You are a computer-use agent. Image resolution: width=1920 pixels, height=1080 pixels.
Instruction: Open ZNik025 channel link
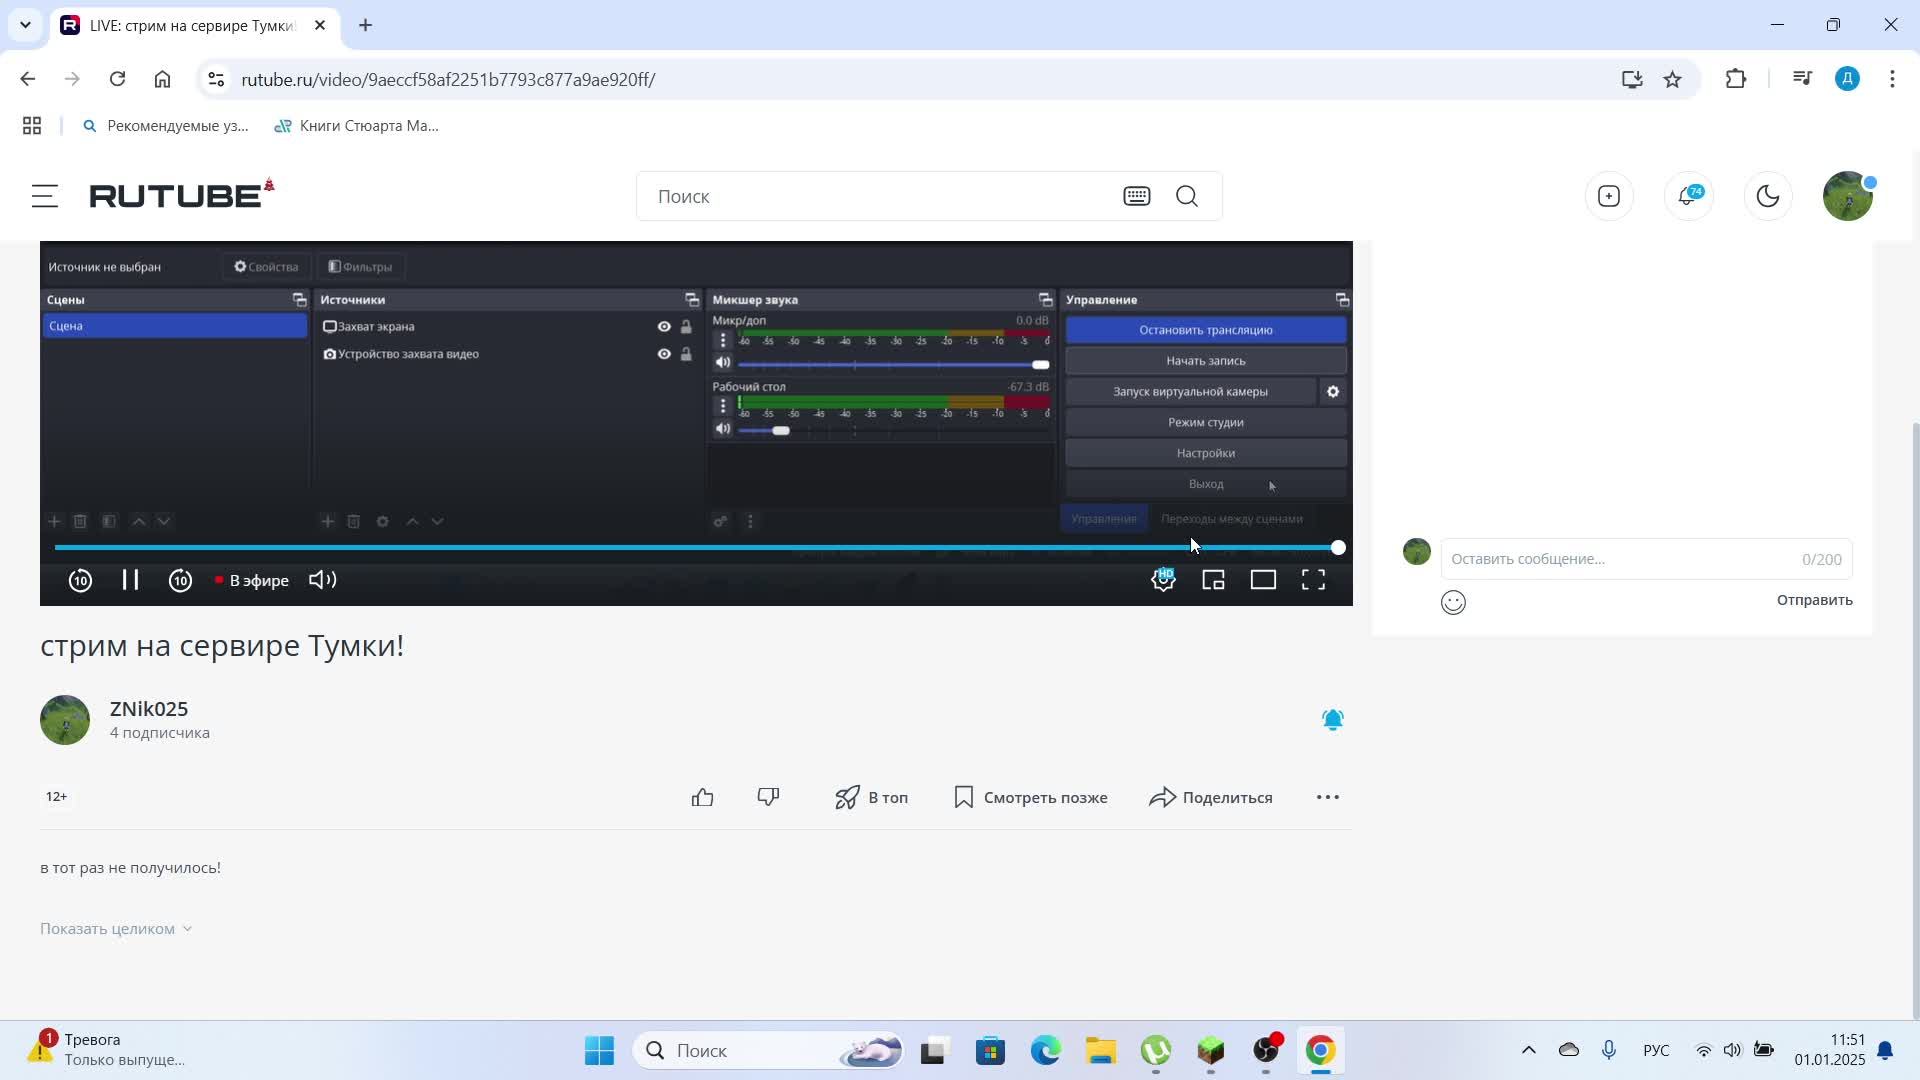coord(149,709)
